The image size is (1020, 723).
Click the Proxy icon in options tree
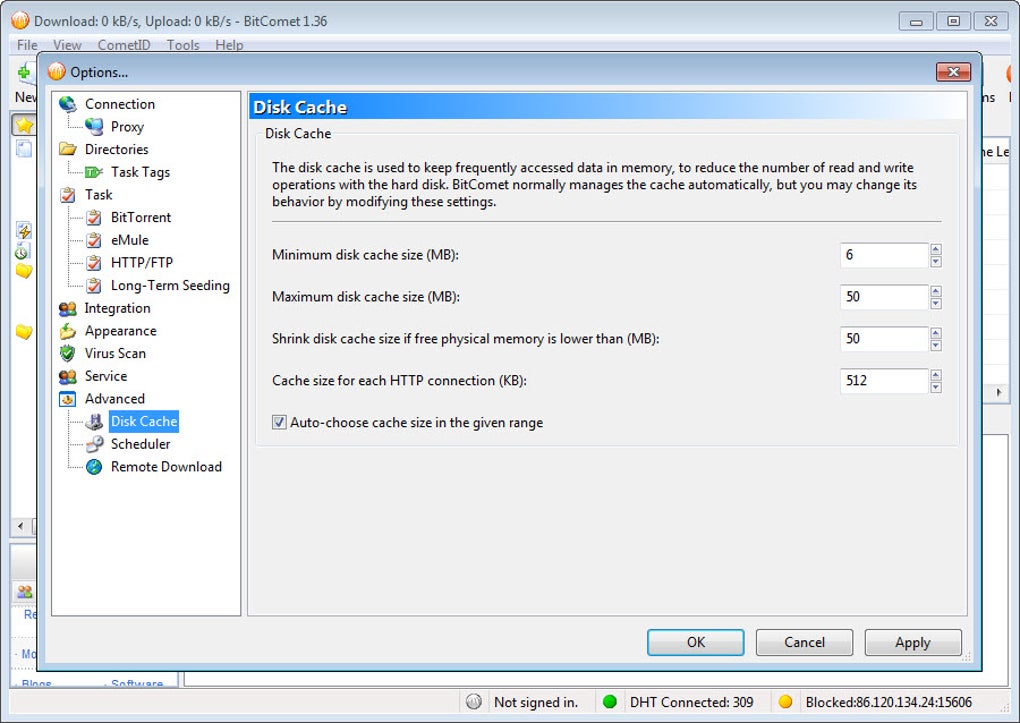pos(94,127)
